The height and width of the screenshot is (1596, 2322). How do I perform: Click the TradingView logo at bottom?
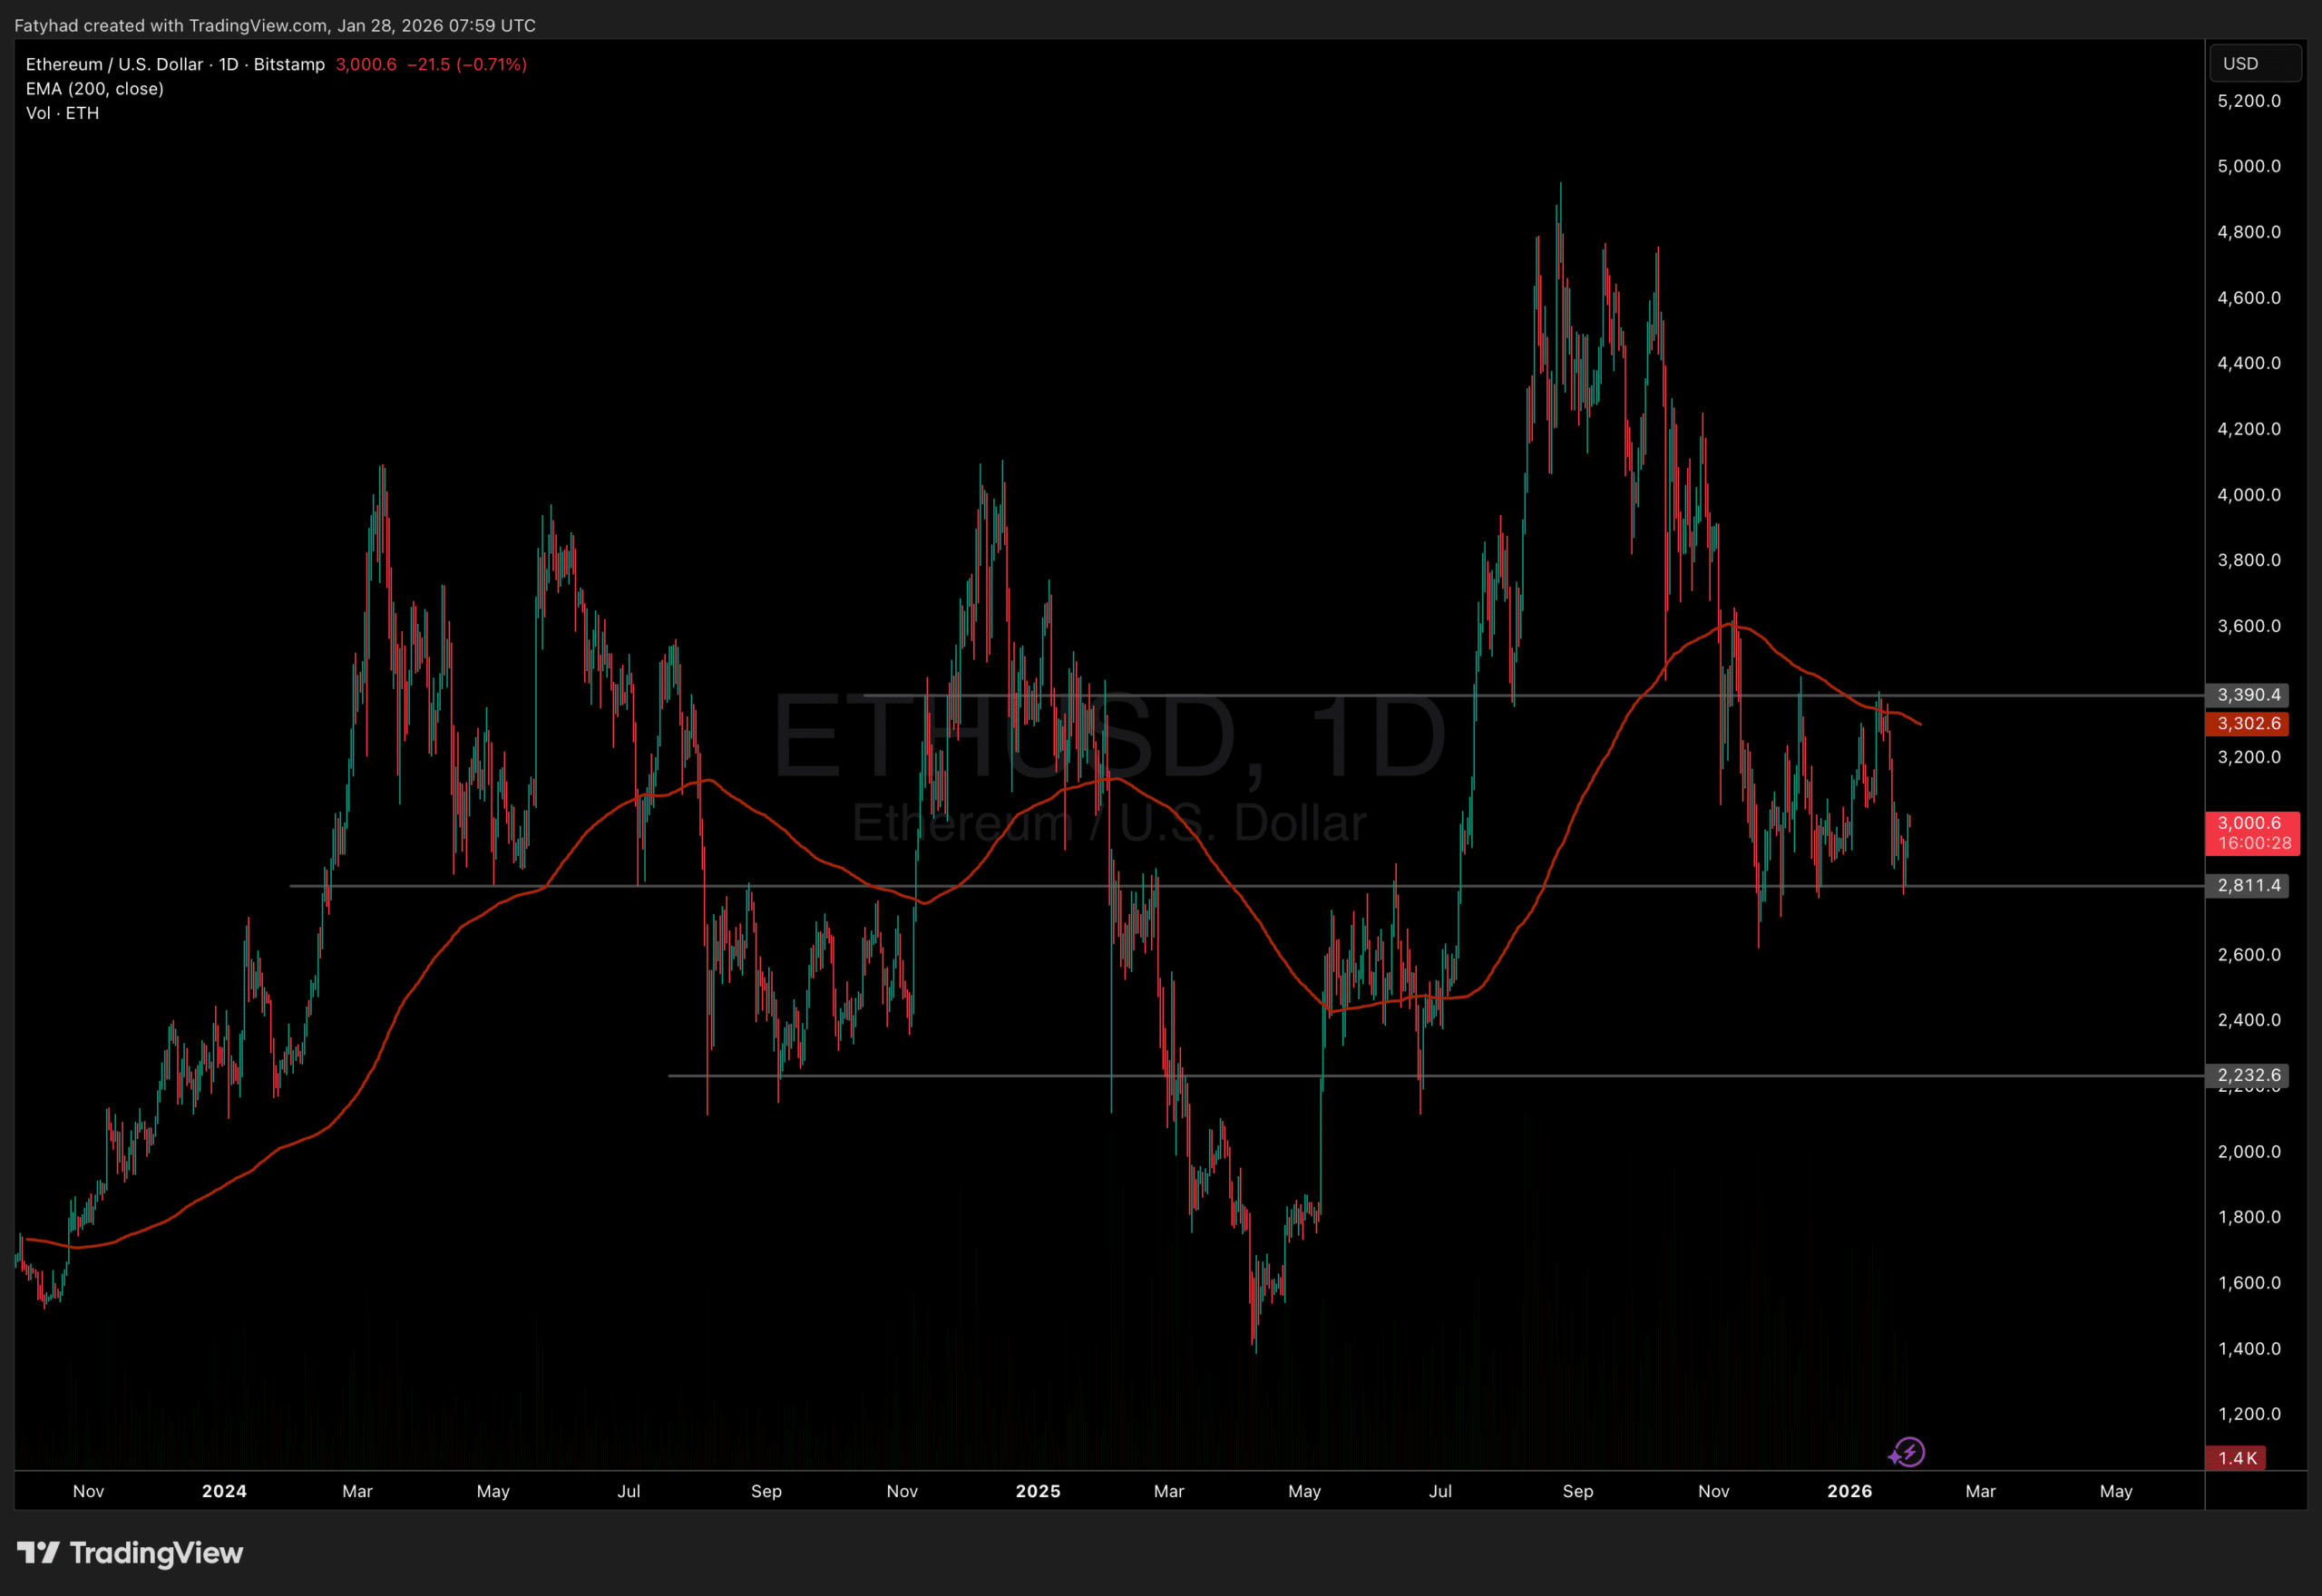[x=130, y=1553]
